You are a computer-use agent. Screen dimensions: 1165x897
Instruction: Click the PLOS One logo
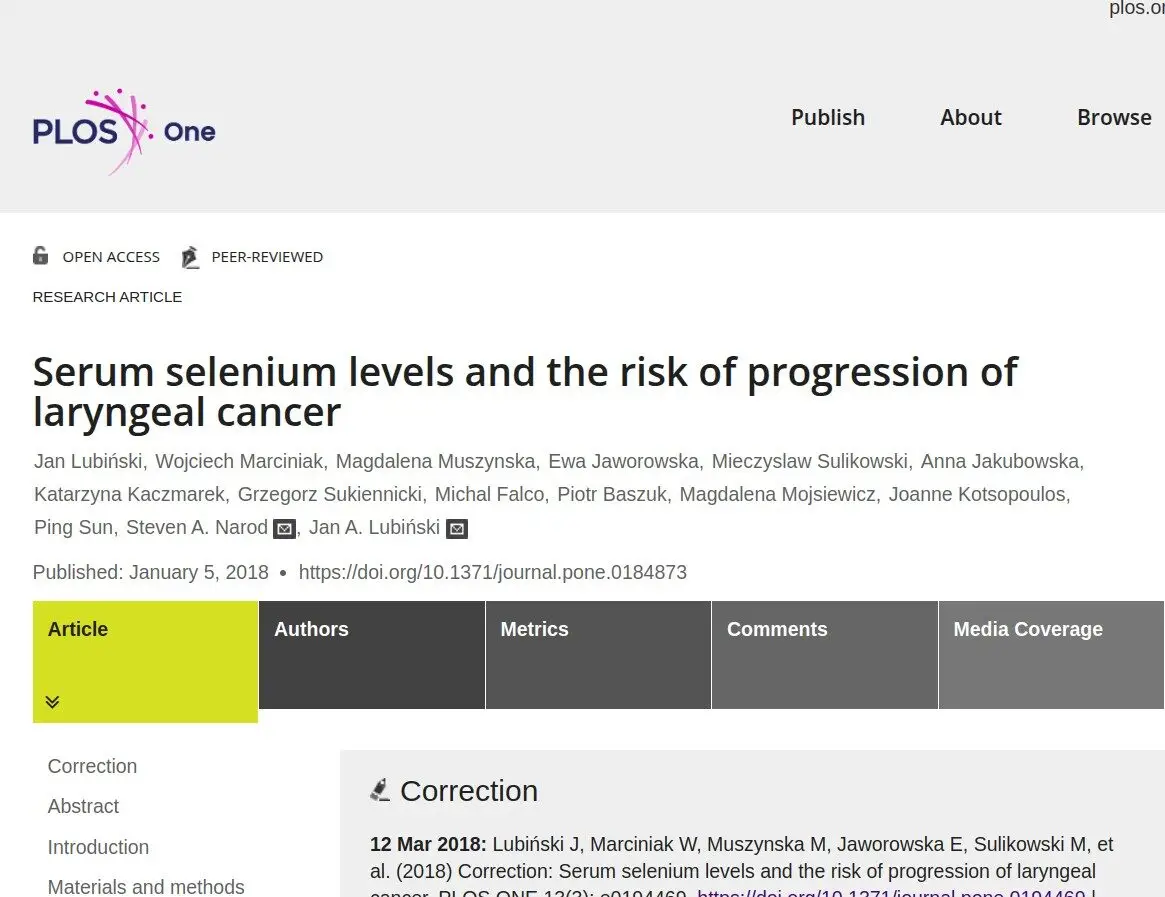point(124,132)
